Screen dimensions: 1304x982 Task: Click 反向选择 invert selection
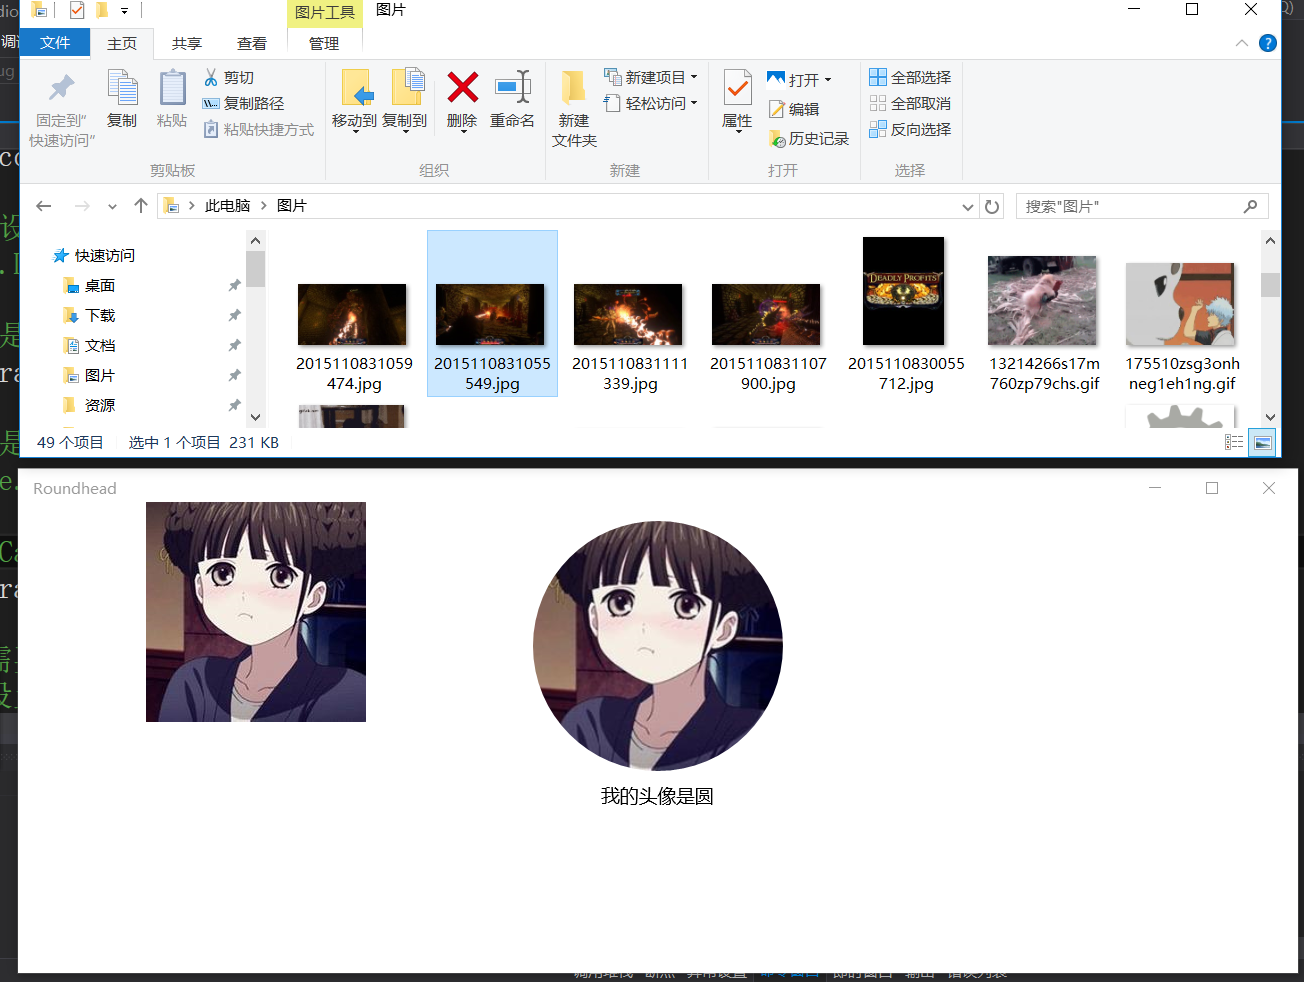[910, 129]
